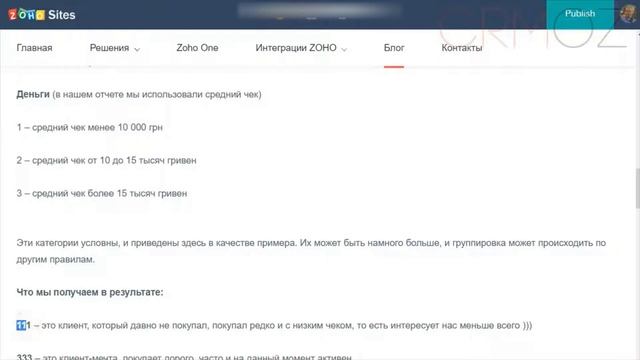Open the Решения menu item
This screenshot has width=640, height=360.
click(109, 48)
